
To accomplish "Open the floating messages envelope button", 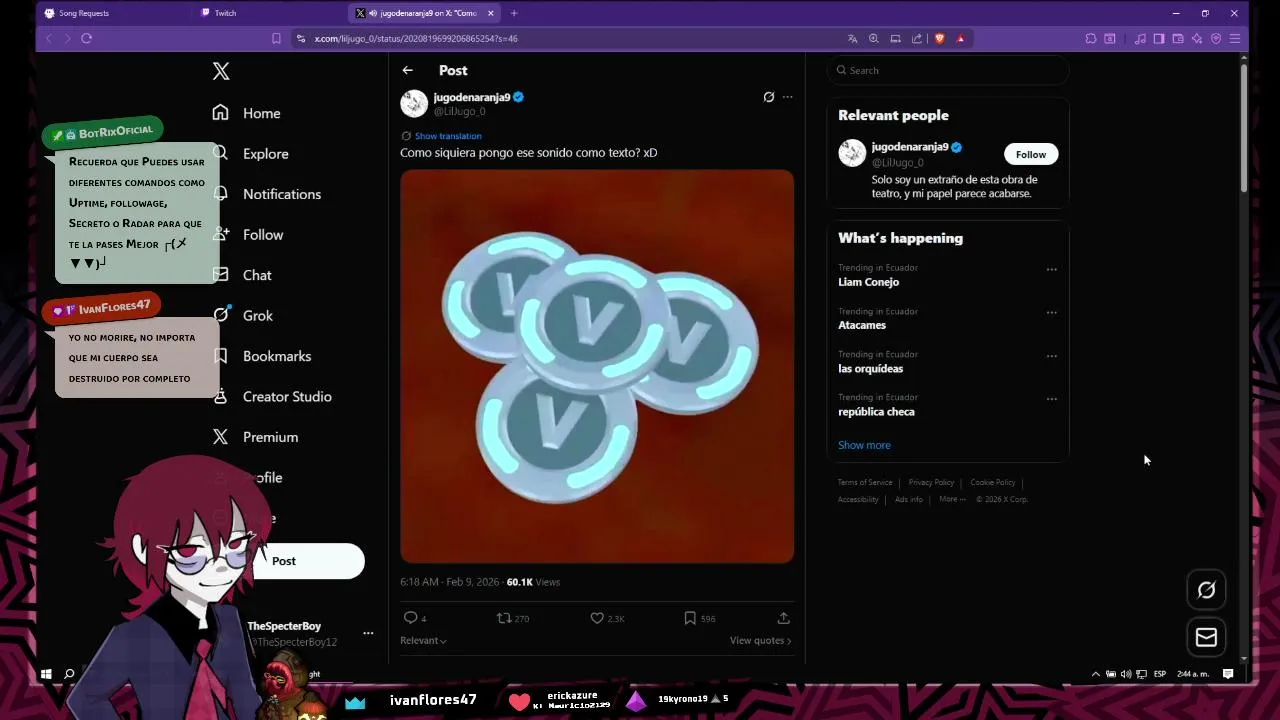I will point(1206,637).
